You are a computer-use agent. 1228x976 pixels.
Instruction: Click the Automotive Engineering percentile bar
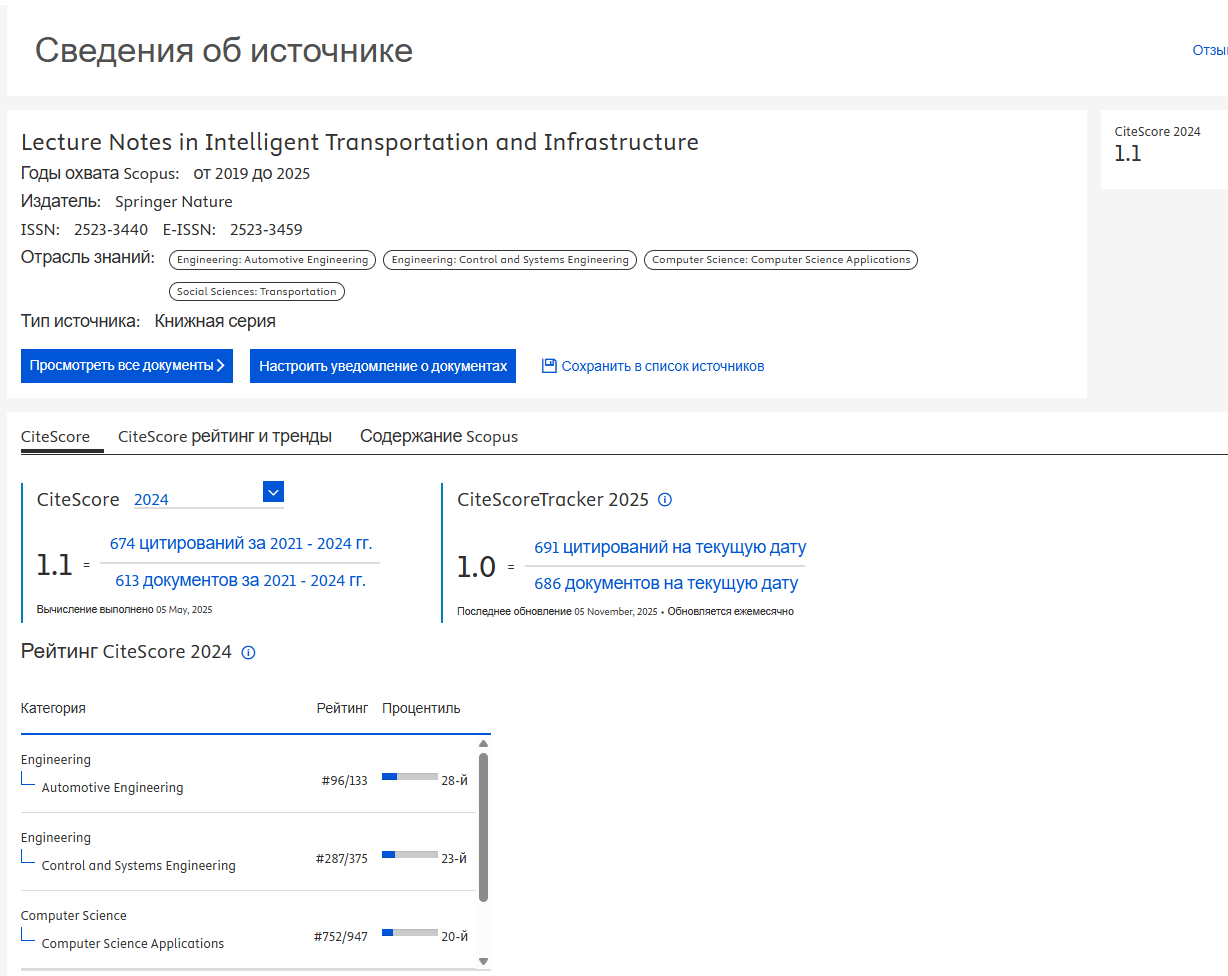[x=410, y=776]
